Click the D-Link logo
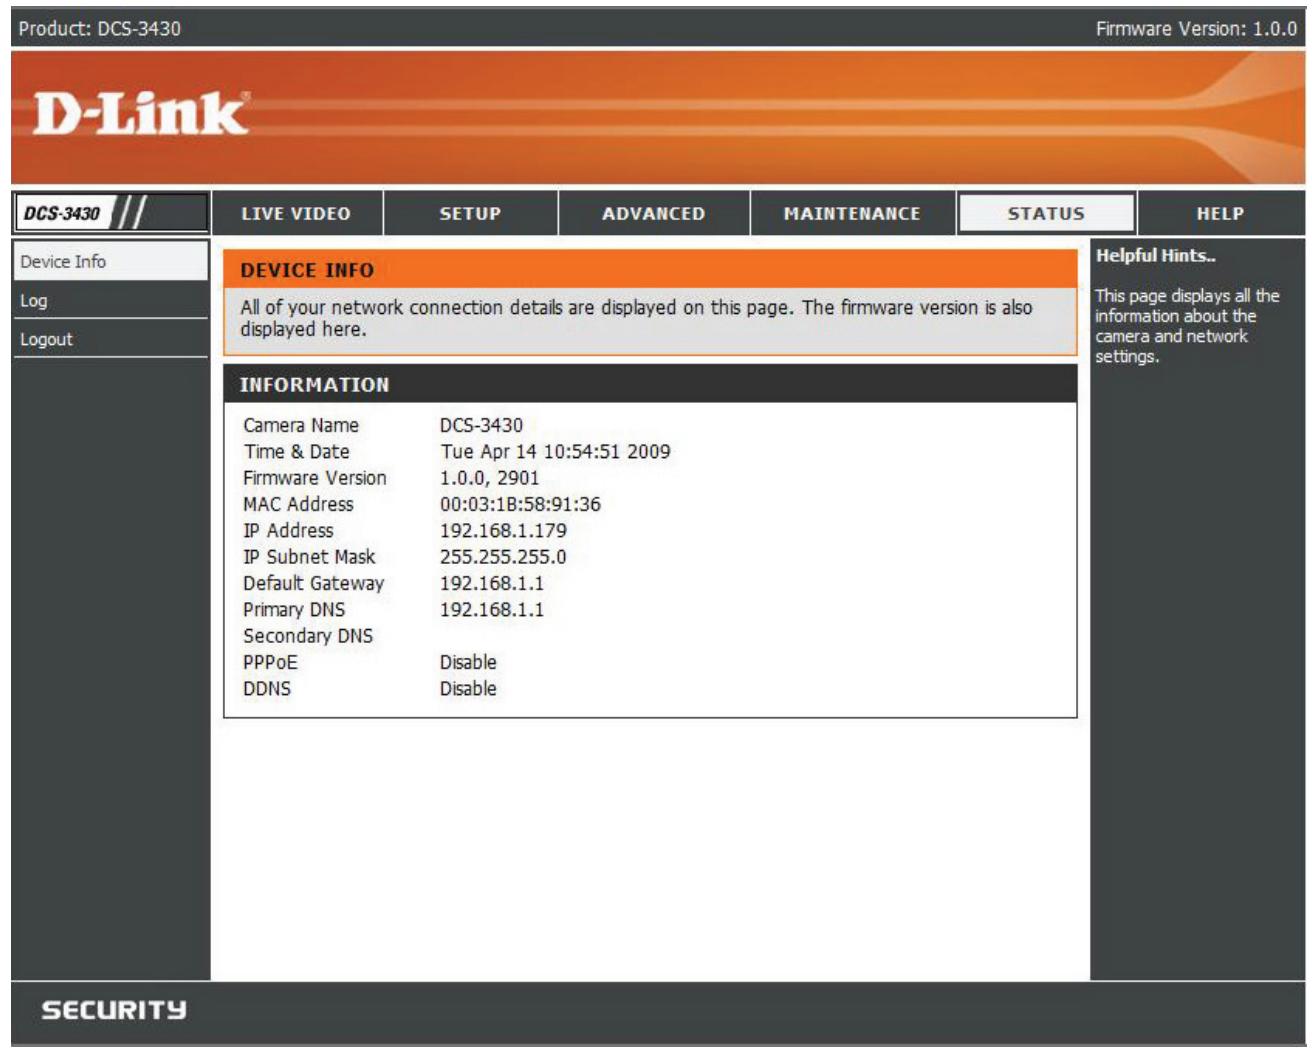The height and width of the screenshot is (1050, 1312). pyautogui.click(x=140, y=113)
